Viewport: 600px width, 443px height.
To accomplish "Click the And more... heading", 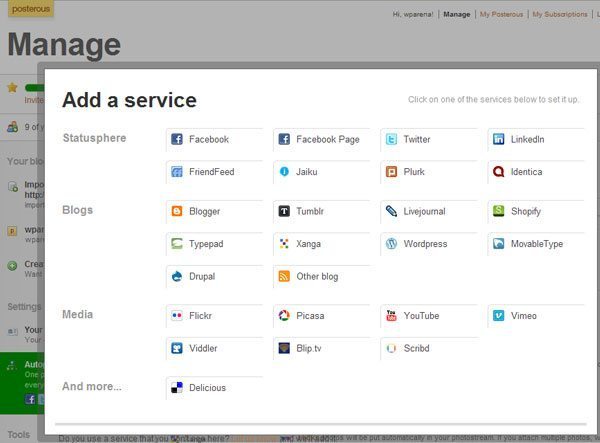I will click(x=91, y=386).
